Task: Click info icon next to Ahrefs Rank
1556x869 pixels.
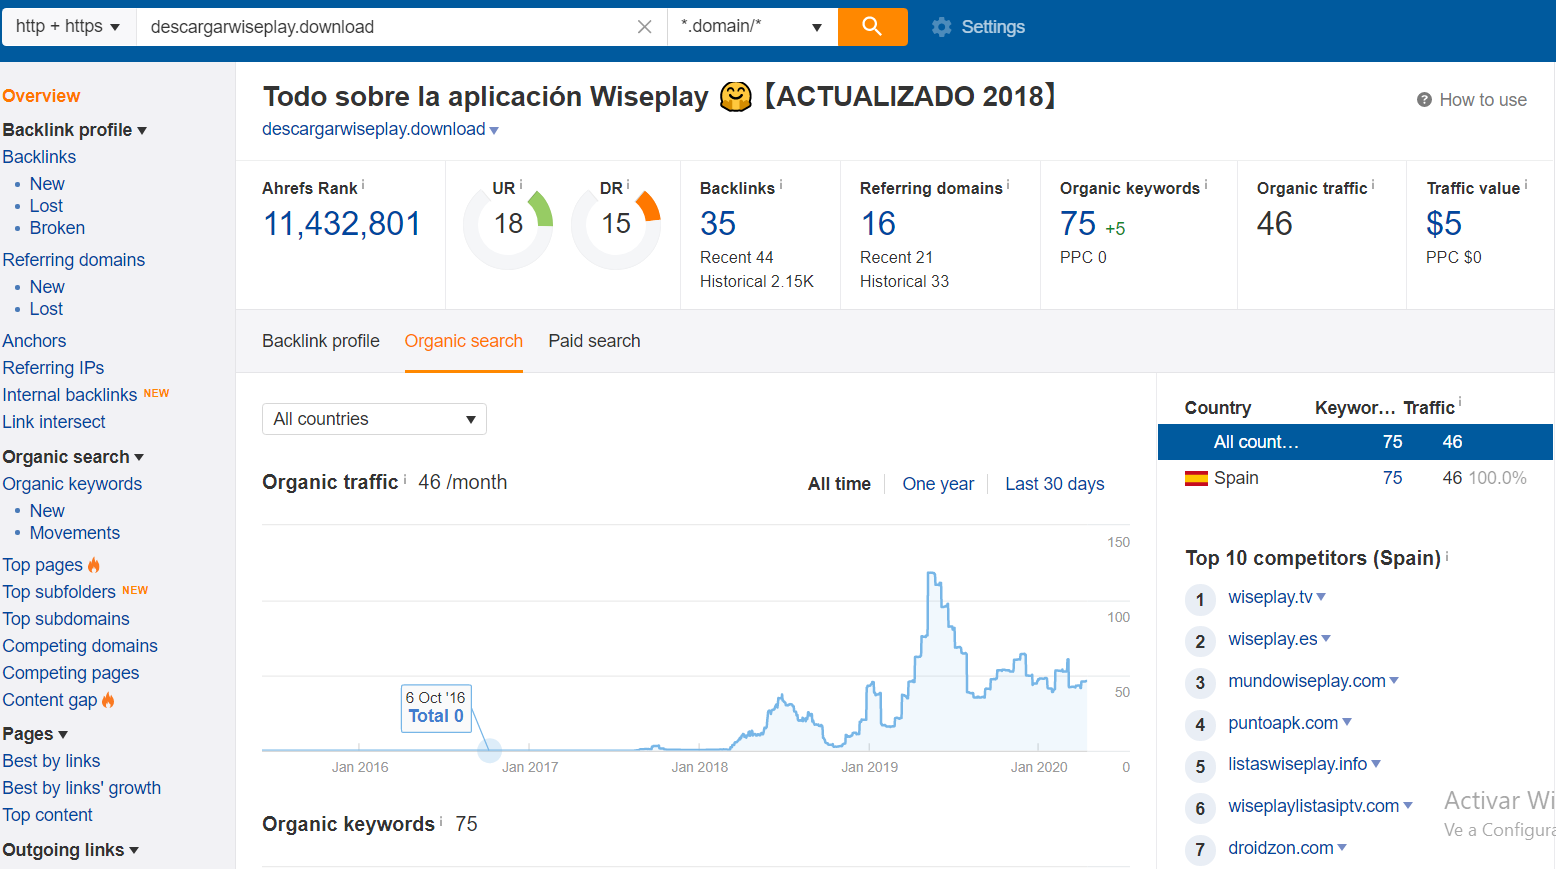Action: [x=363, y=185]
